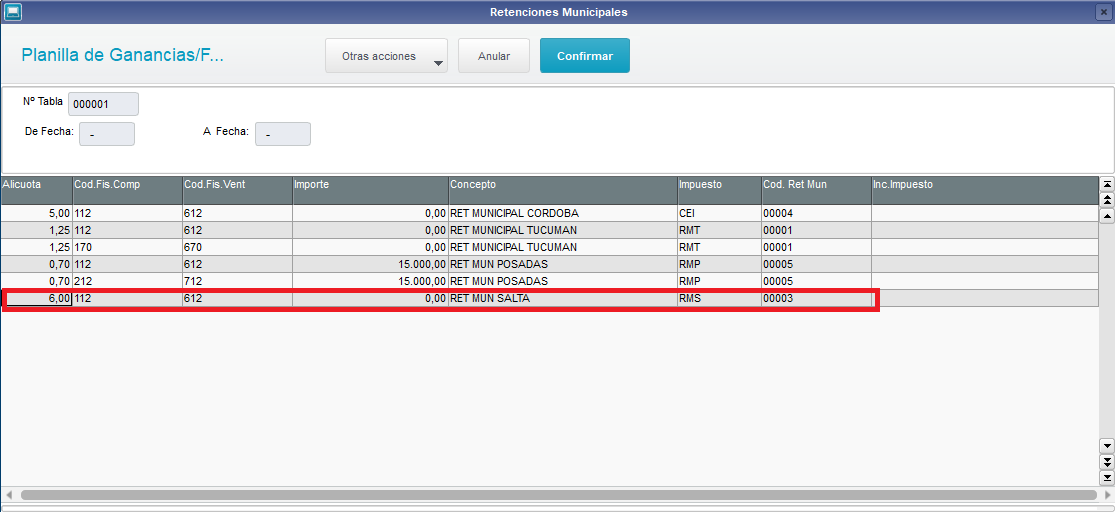Click the 15.000,00 importe in the 712 row

pos(370,282)
